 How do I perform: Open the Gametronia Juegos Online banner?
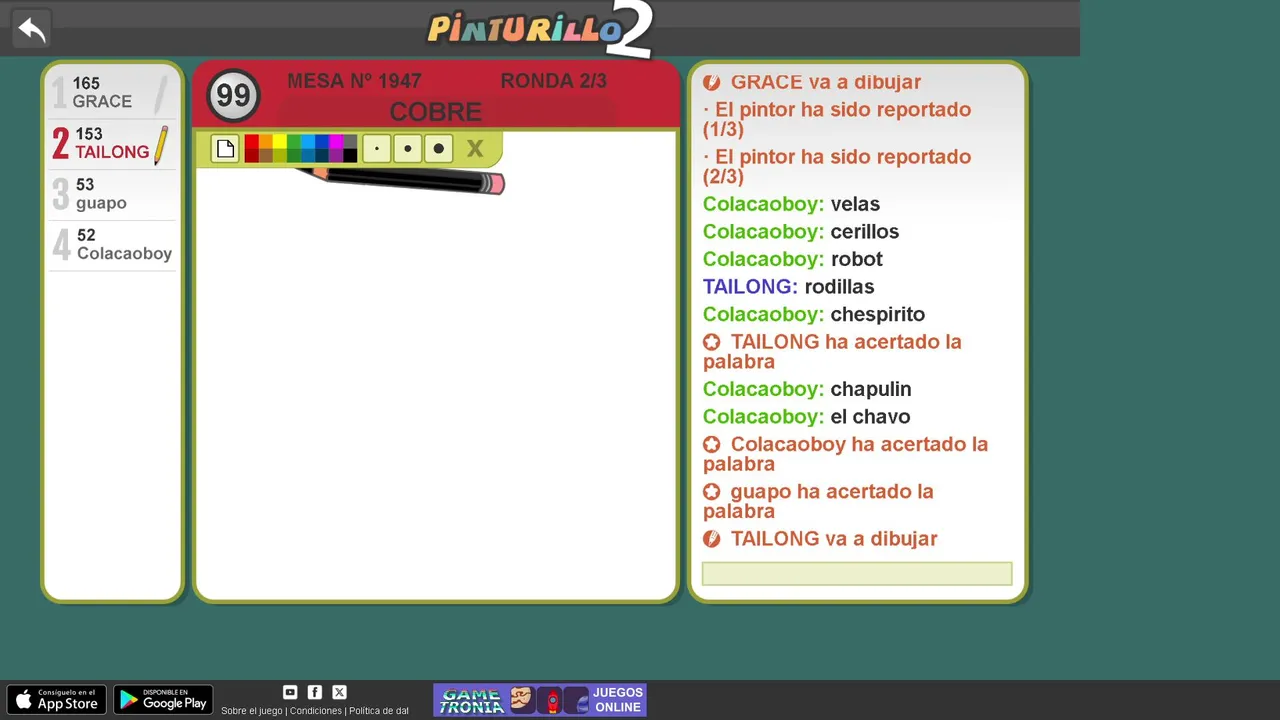click(x=540, y=700)
